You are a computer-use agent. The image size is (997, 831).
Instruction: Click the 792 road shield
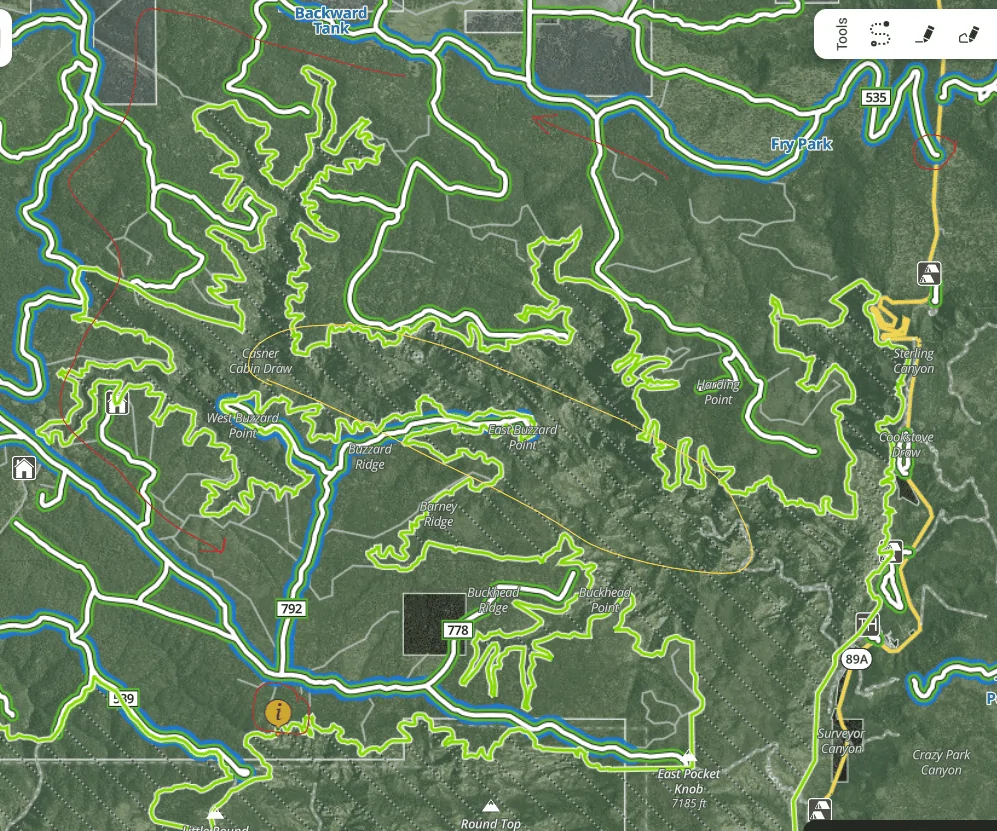point(292,608)
